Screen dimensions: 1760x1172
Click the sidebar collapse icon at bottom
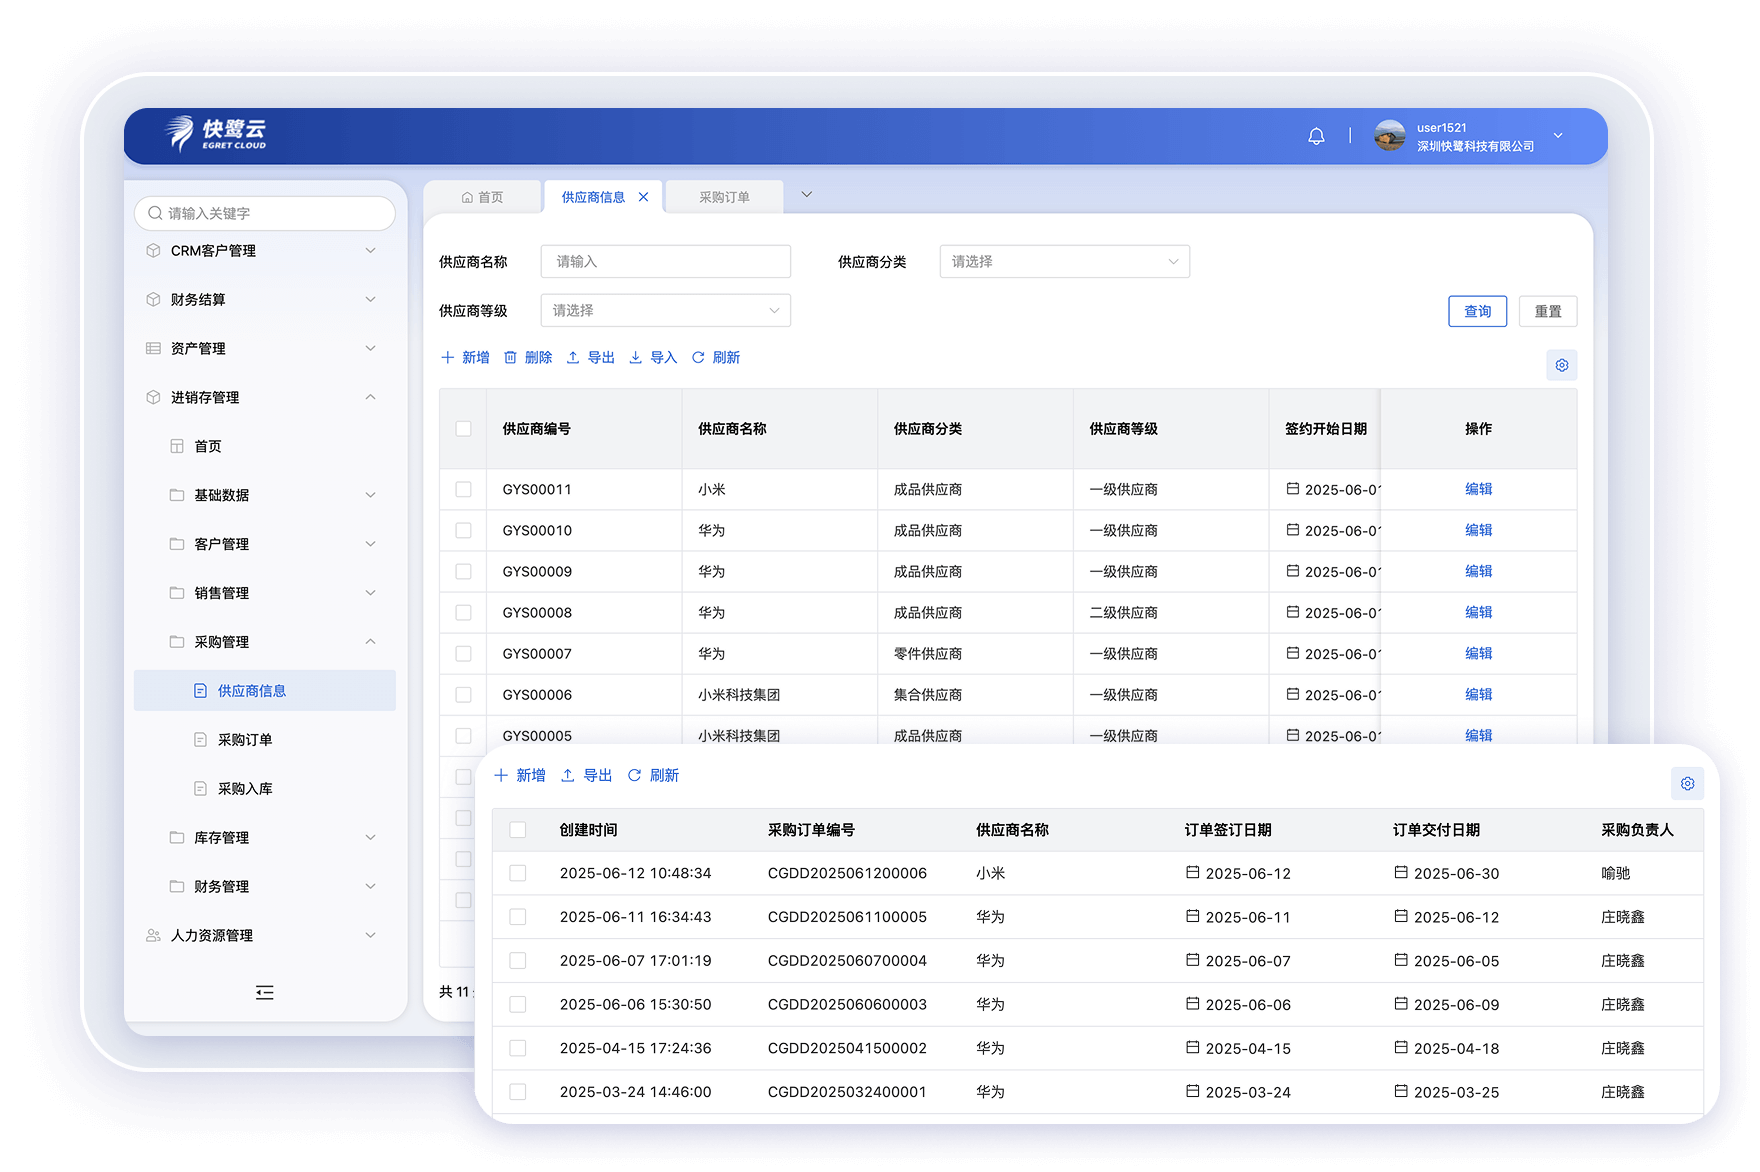point(265,992)
